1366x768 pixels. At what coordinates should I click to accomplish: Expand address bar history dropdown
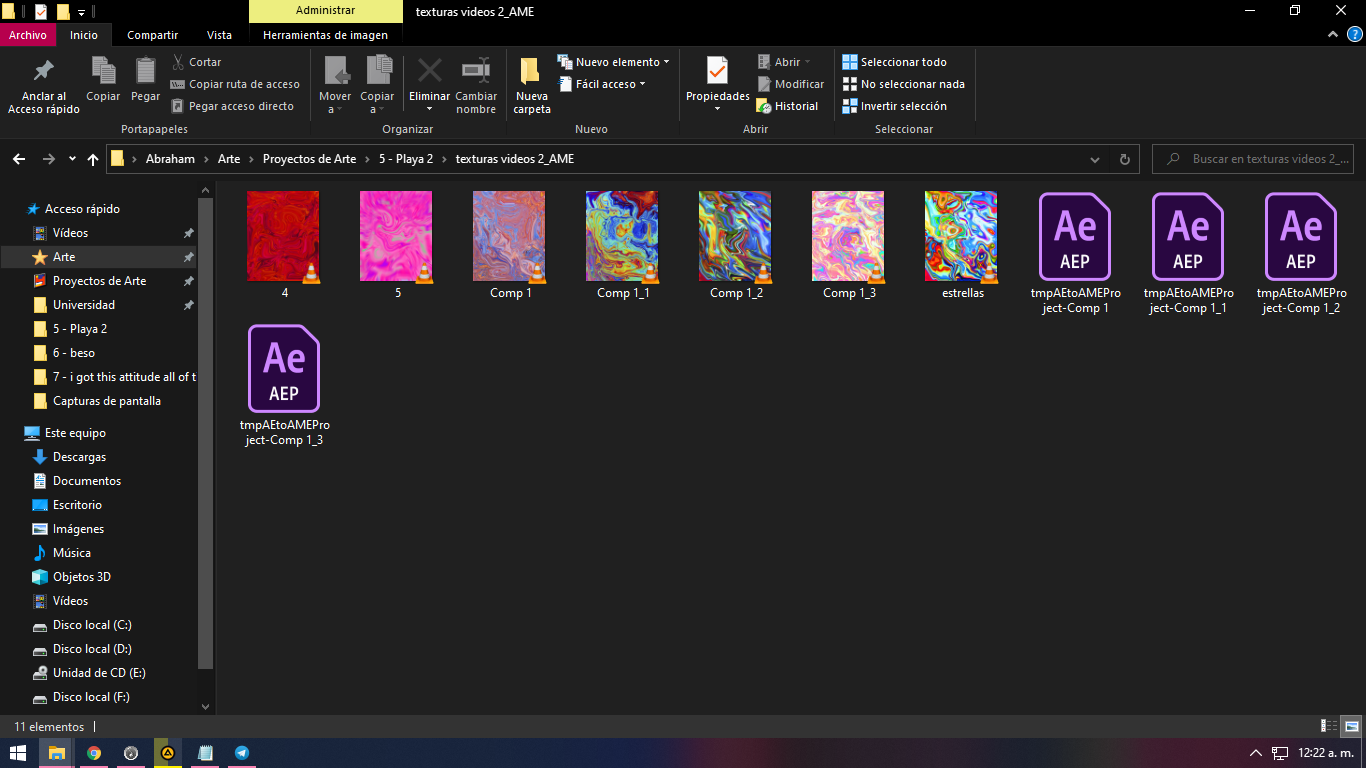(x=1097, y=159)
